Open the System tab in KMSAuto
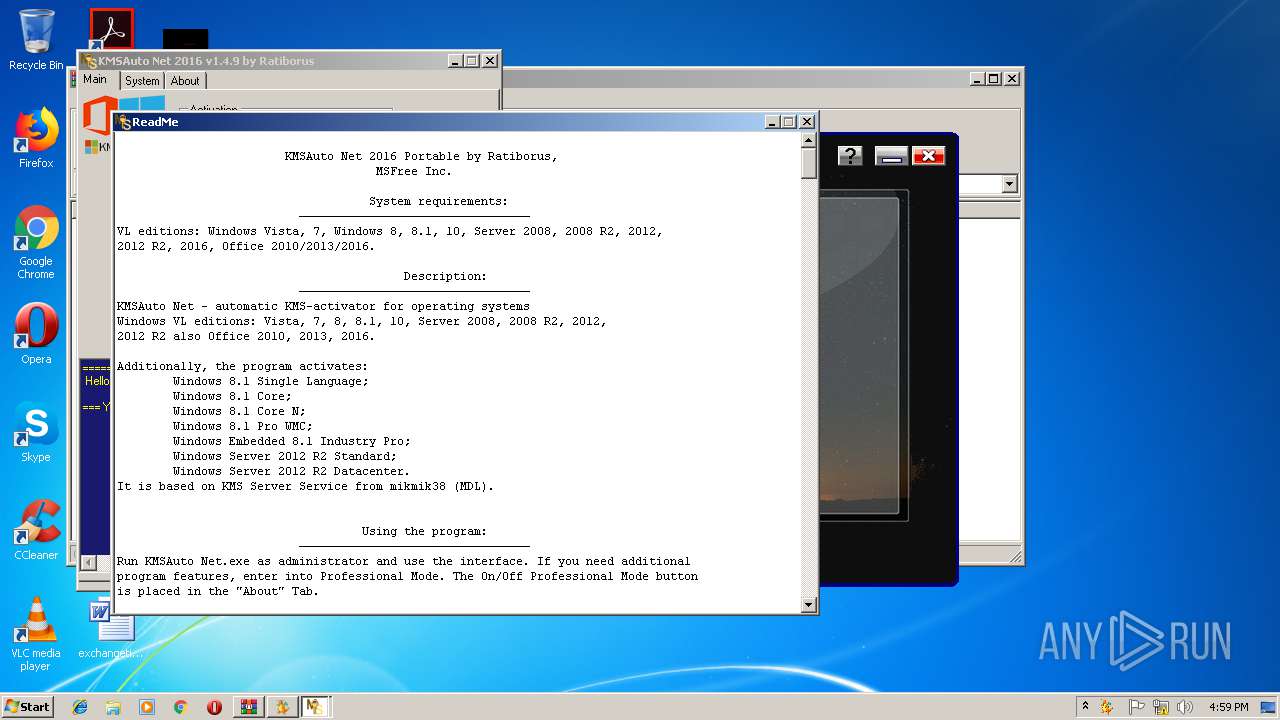Viewport: 1280px width, 720px height. point(142,81)
